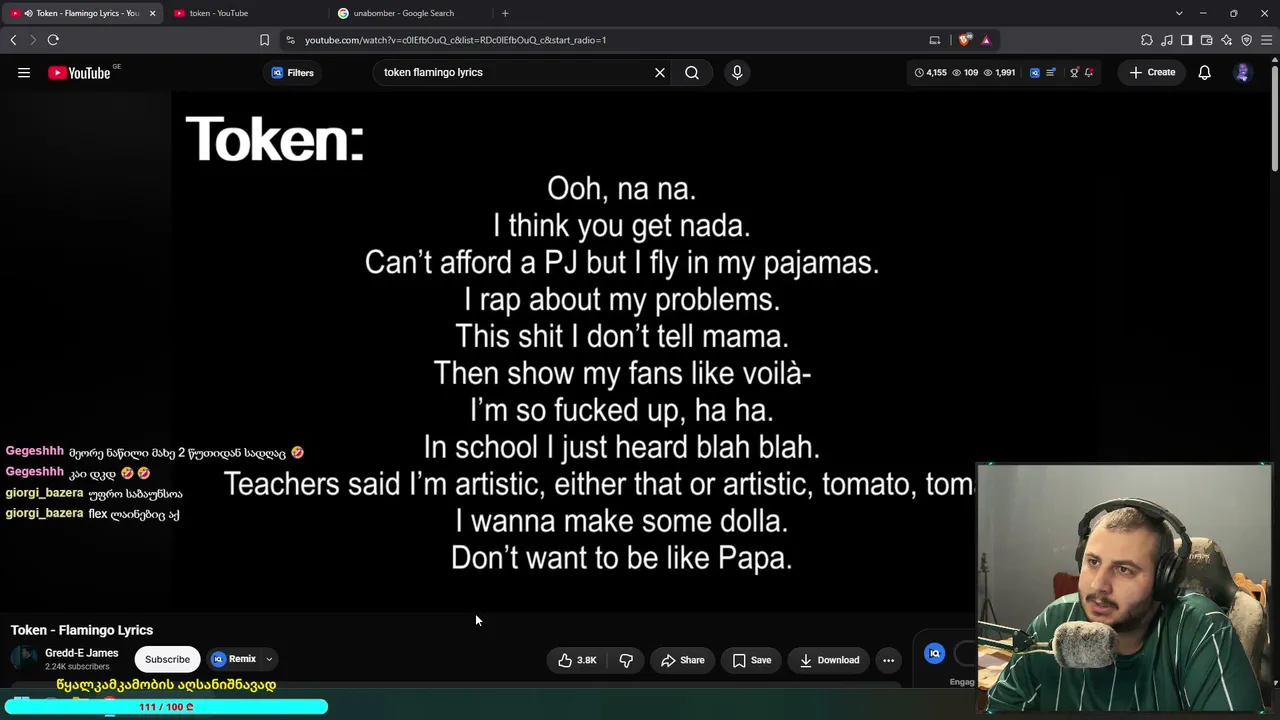1280x720 pixels.
Task: Dislike the video
Action: coord(626,660)
